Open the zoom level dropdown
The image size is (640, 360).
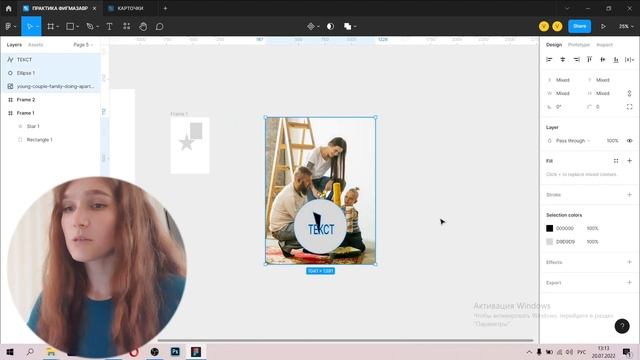[626, 27]
